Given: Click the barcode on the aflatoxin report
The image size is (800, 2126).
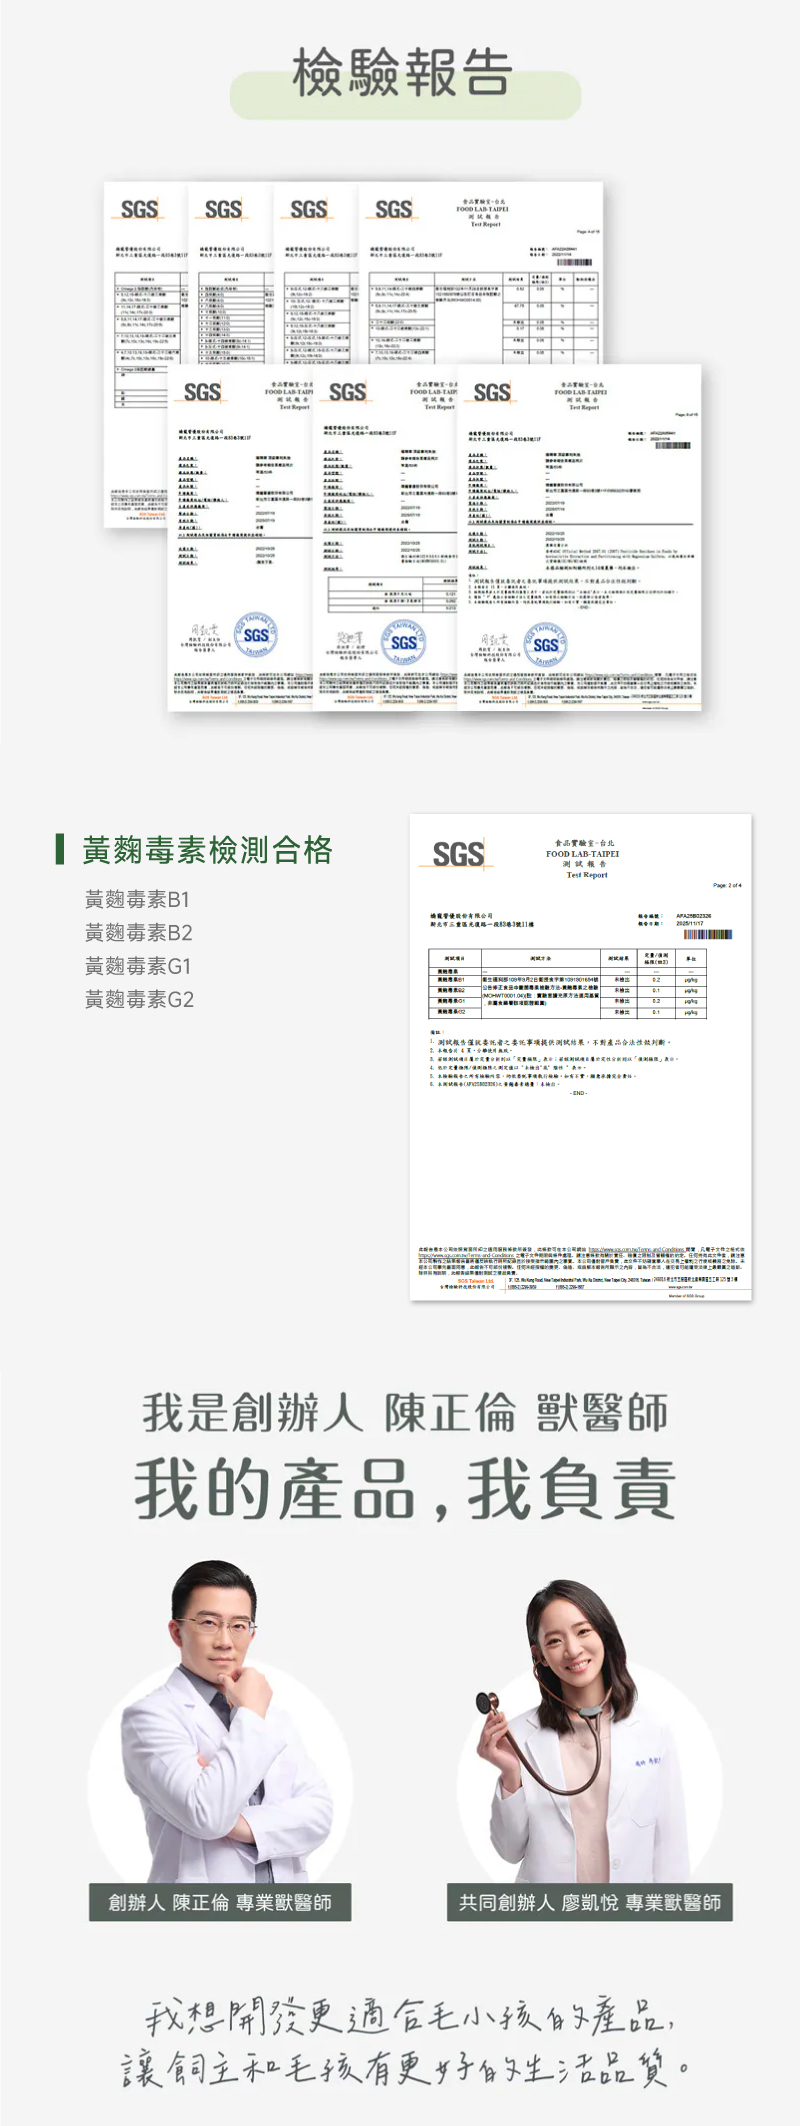Looking at the screenshot, I should pos(708,934).
